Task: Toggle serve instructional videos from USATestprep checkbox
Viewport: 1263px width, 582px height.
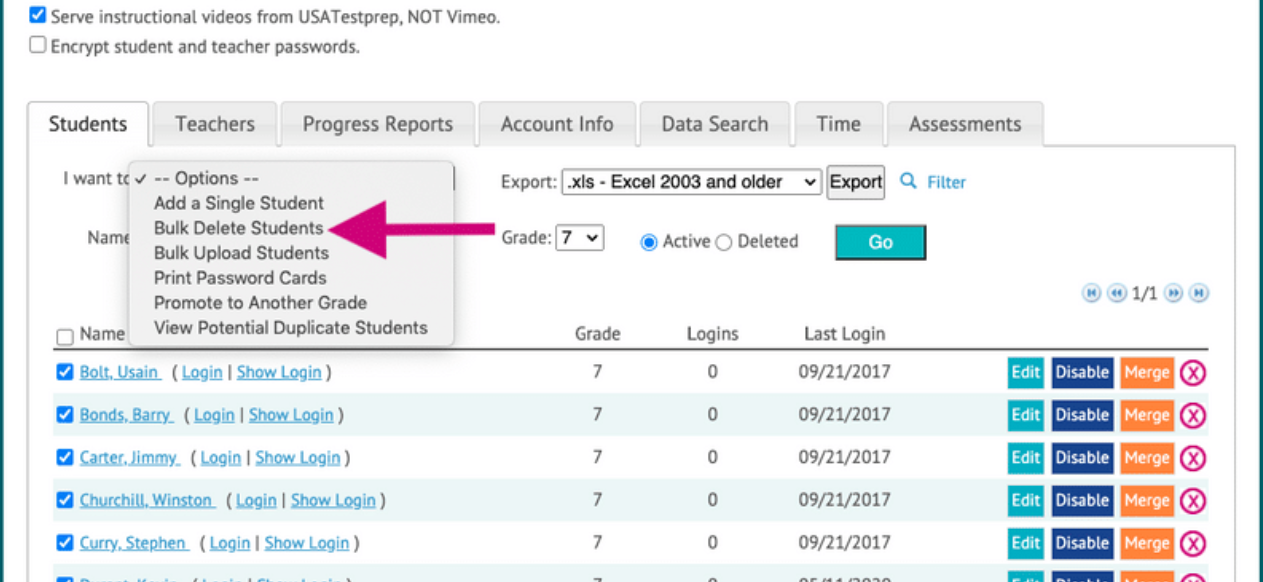Action: 38,16
